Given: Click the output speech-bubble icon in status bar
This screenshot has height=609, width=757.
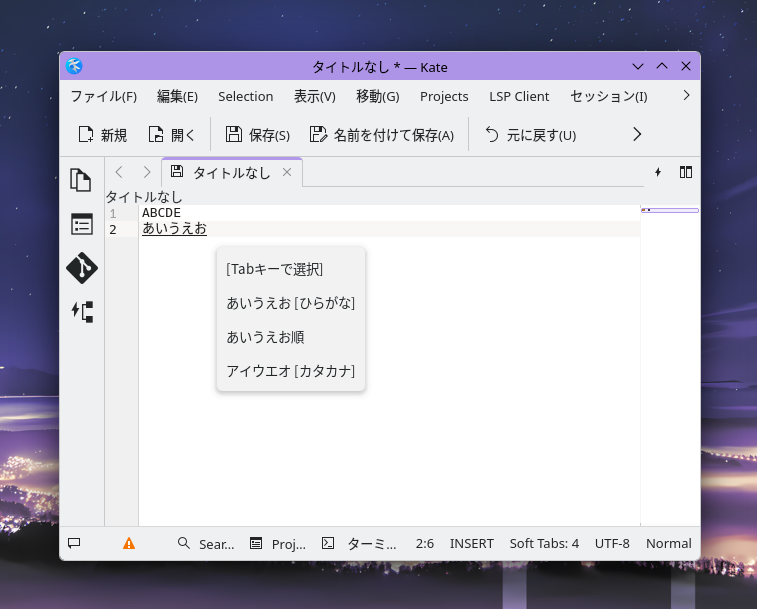Looking at the screenshot, I should (x=74, y=544).
